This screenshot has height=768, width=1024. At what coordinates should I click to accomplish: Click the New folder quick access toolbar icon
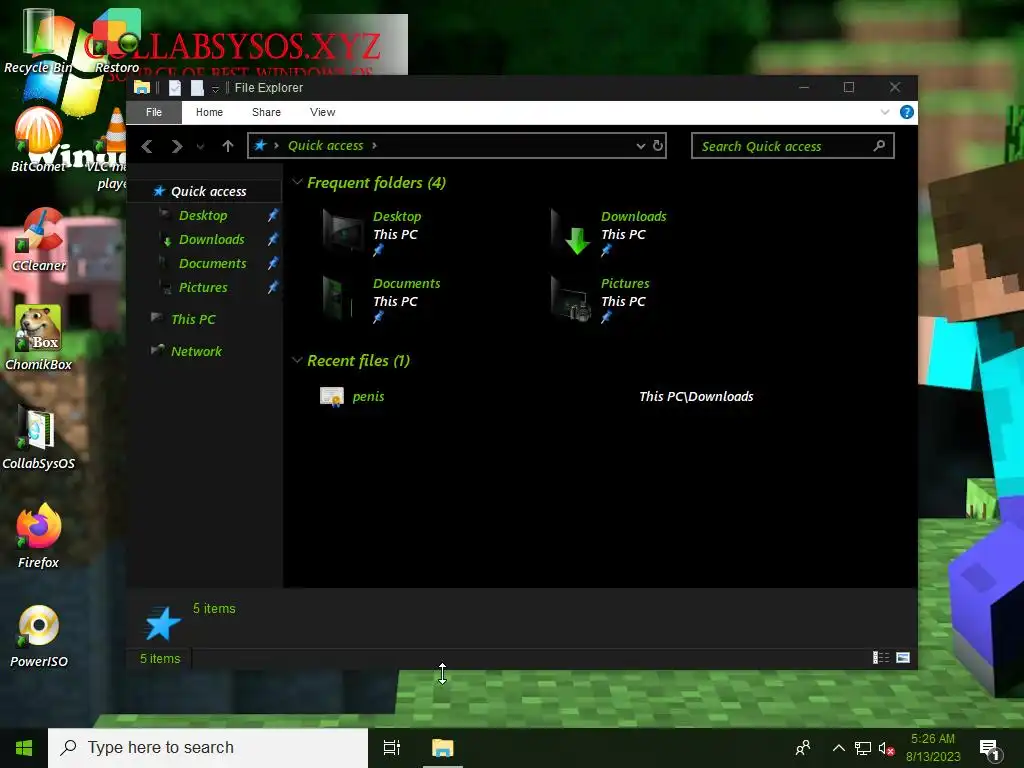(x=197, y=88)
